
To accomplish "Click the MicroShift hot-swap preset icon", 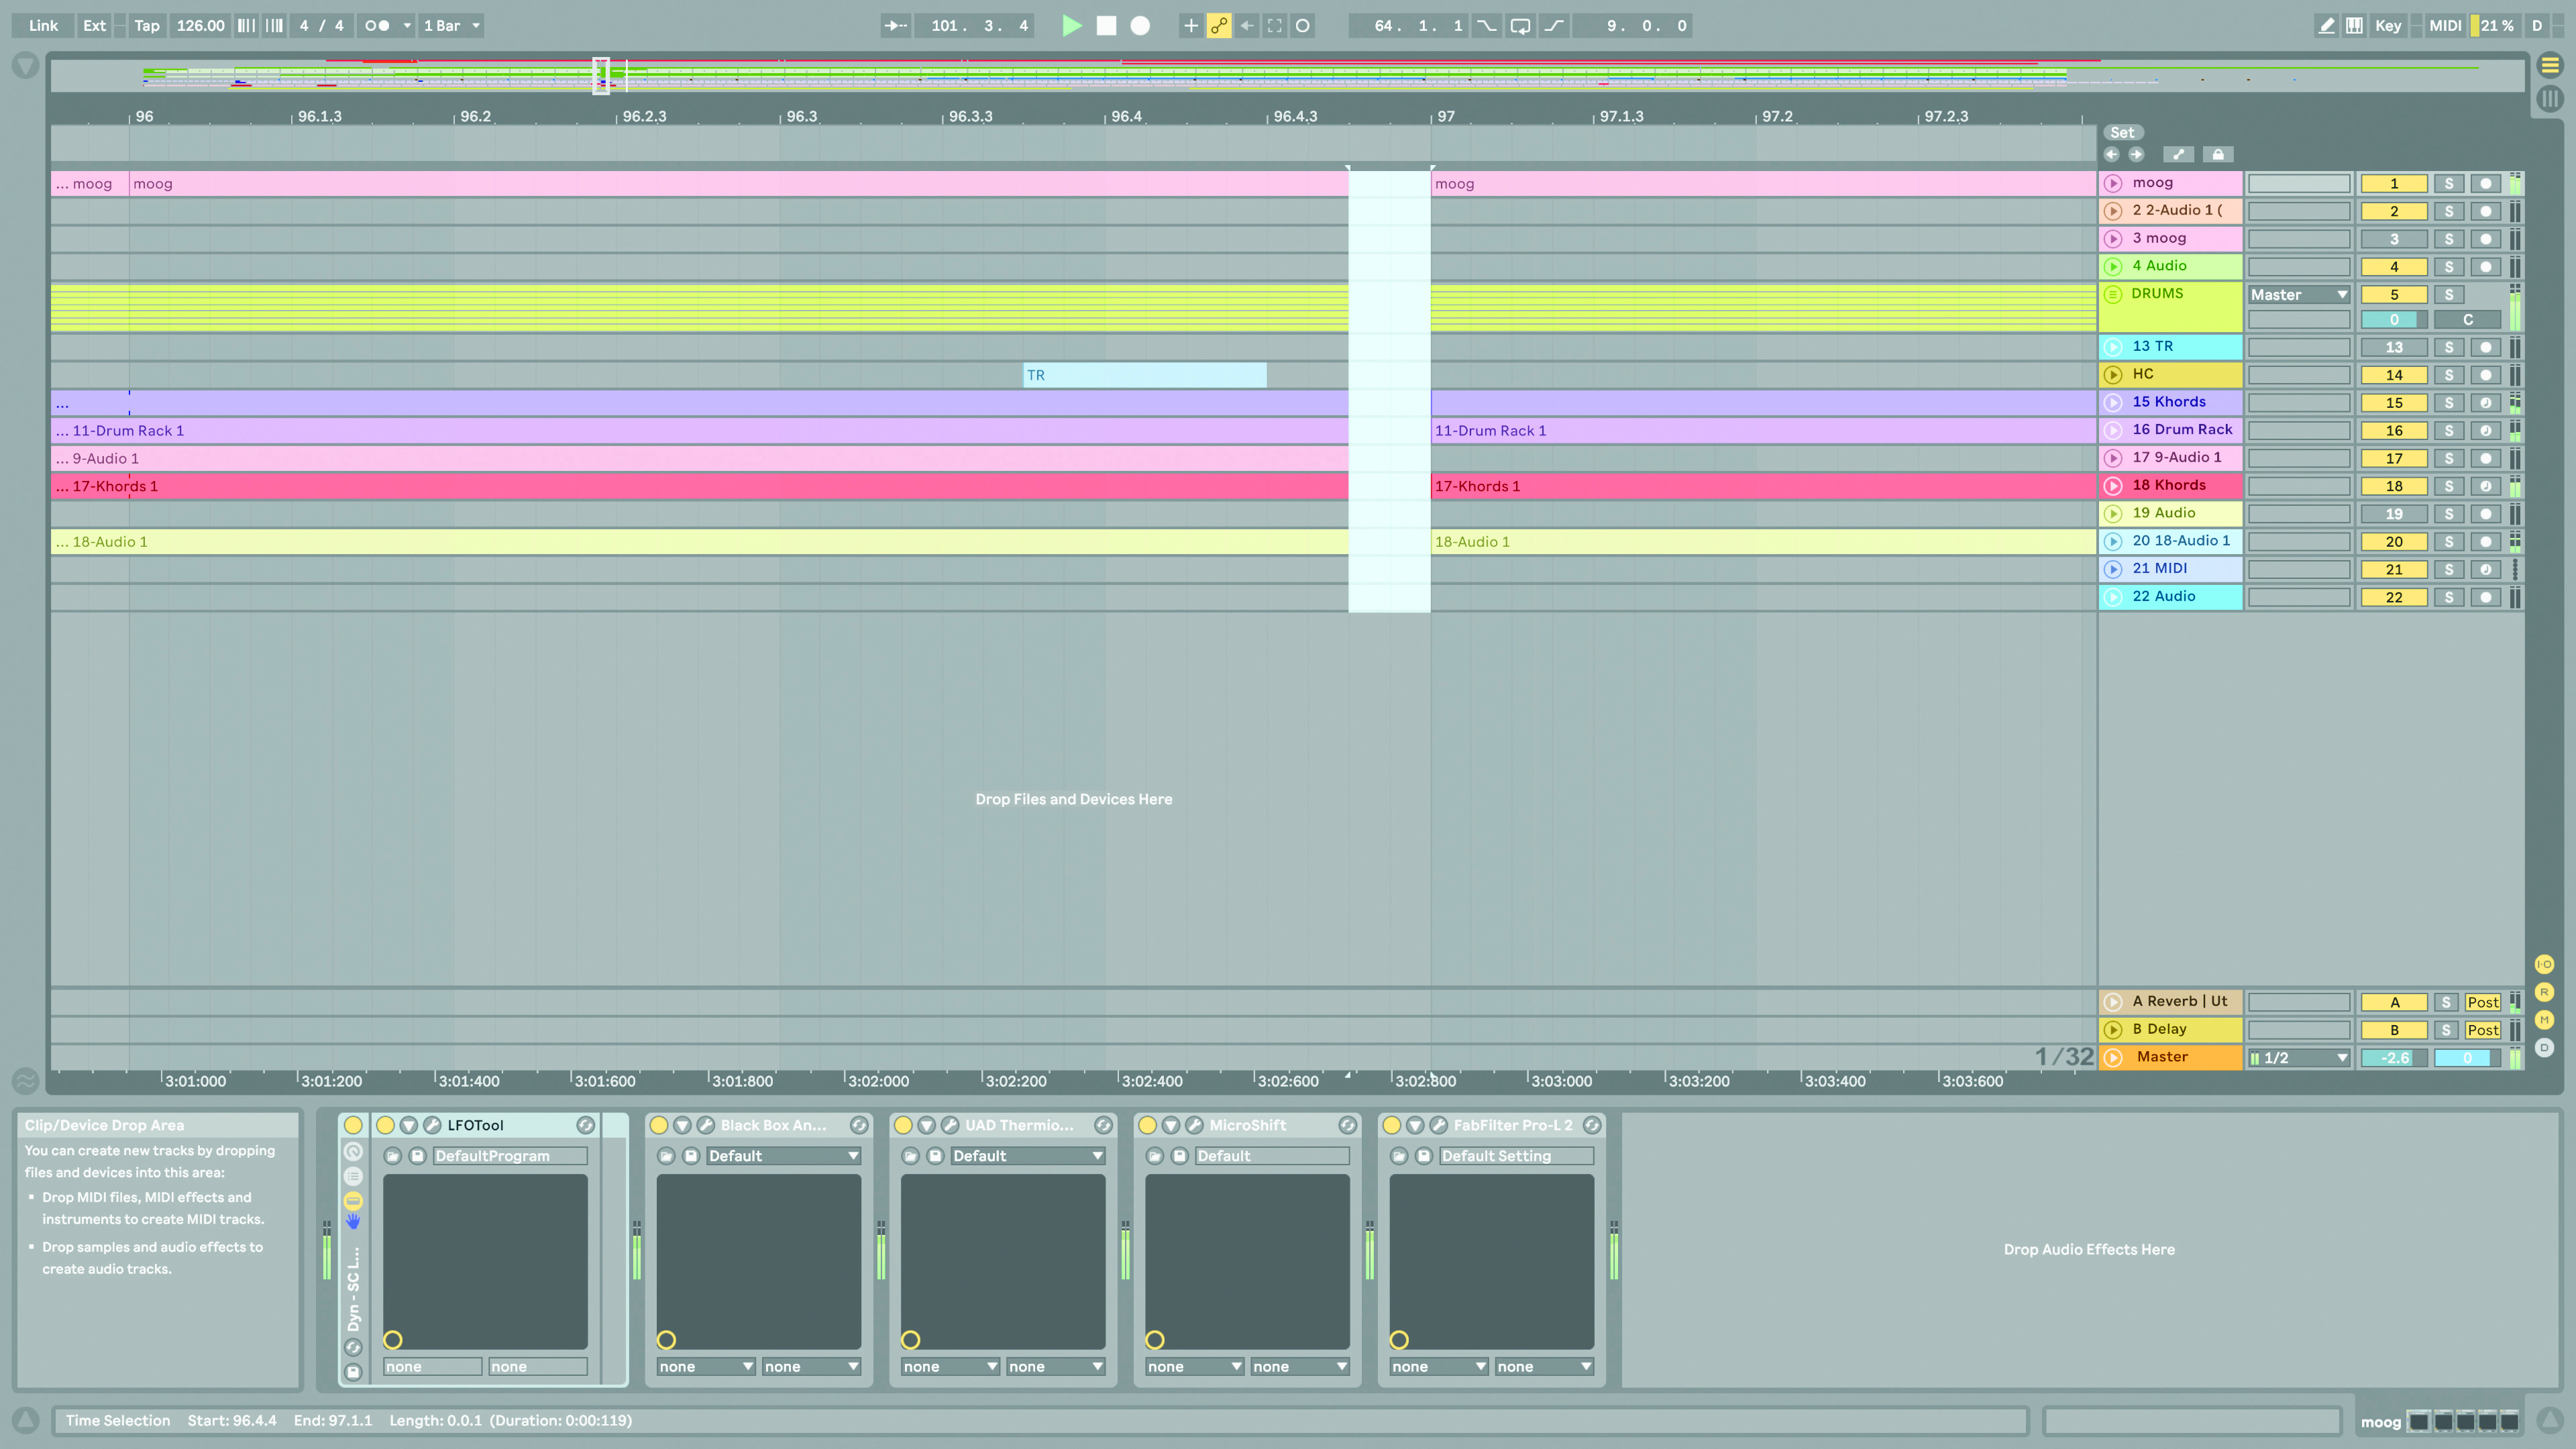I will [1347, 1125].
